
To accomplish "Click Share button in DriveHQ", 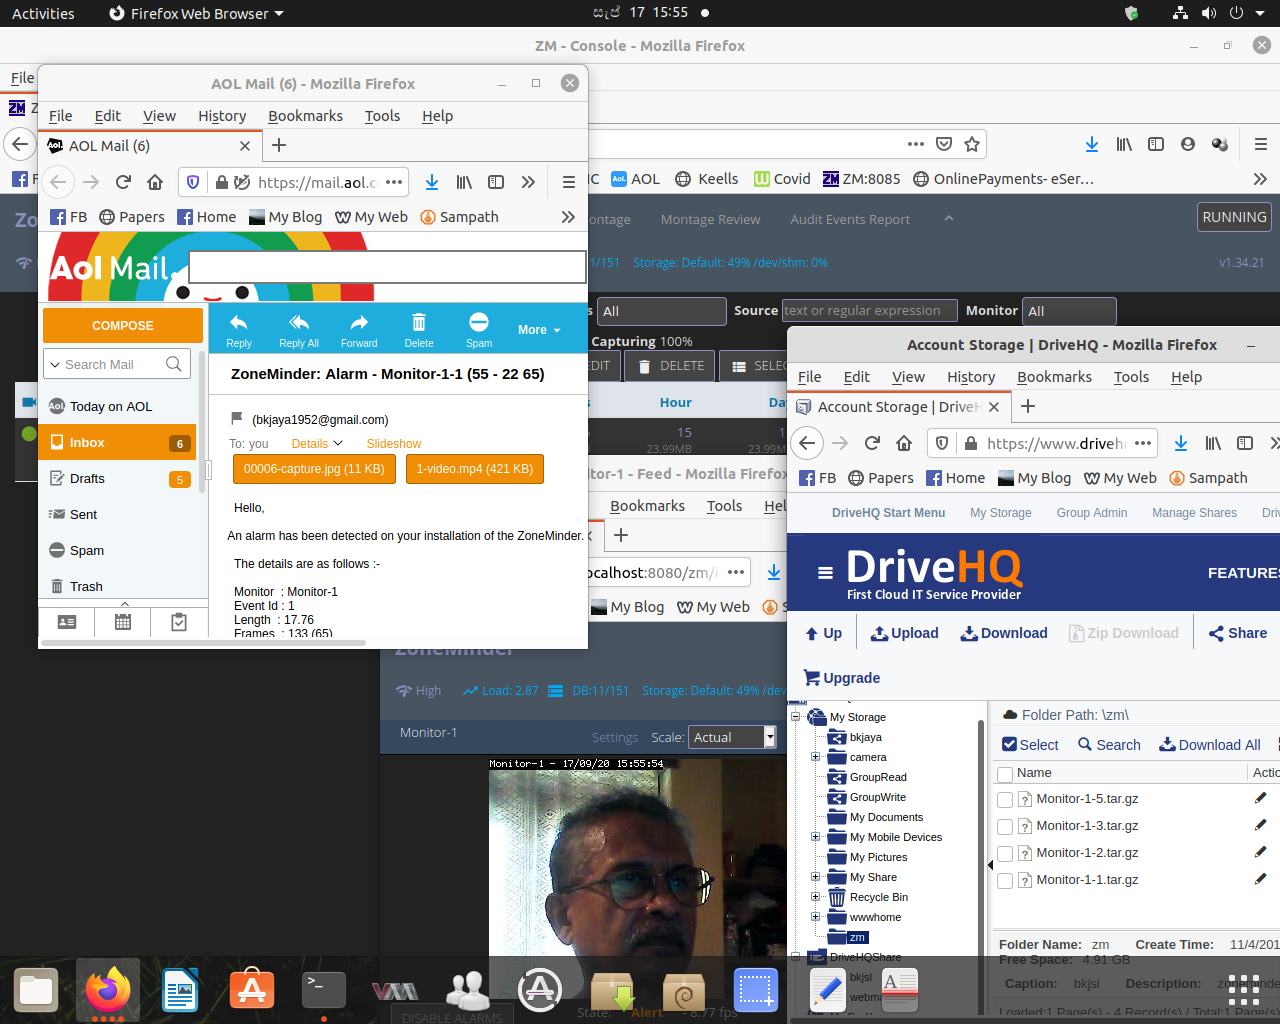I will [1238, 633].
